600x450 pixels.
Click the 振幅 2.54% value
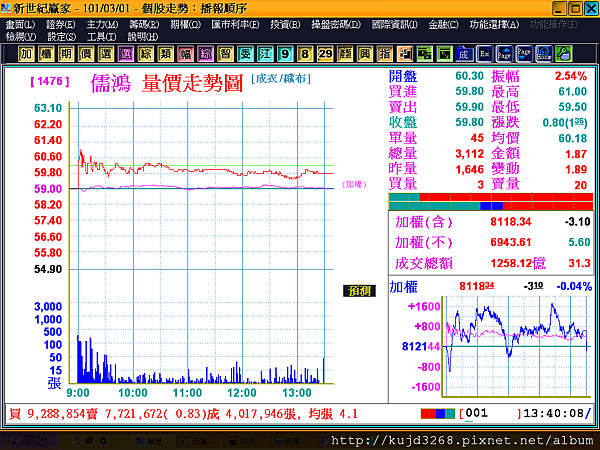571,76
